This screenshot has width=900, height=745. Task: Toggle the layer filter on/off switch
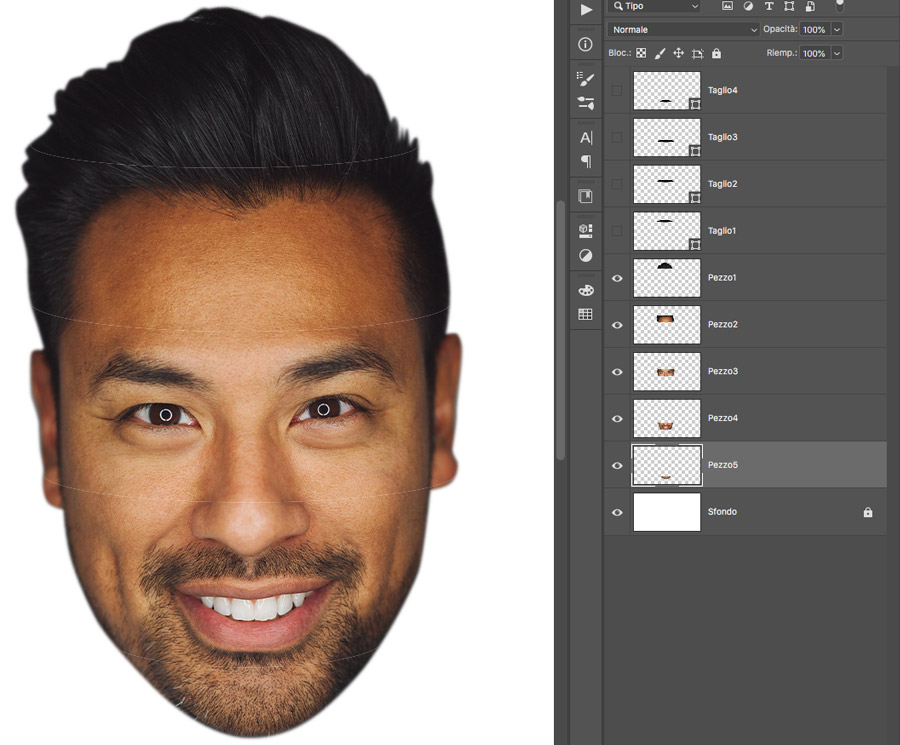tap(839, 6)
